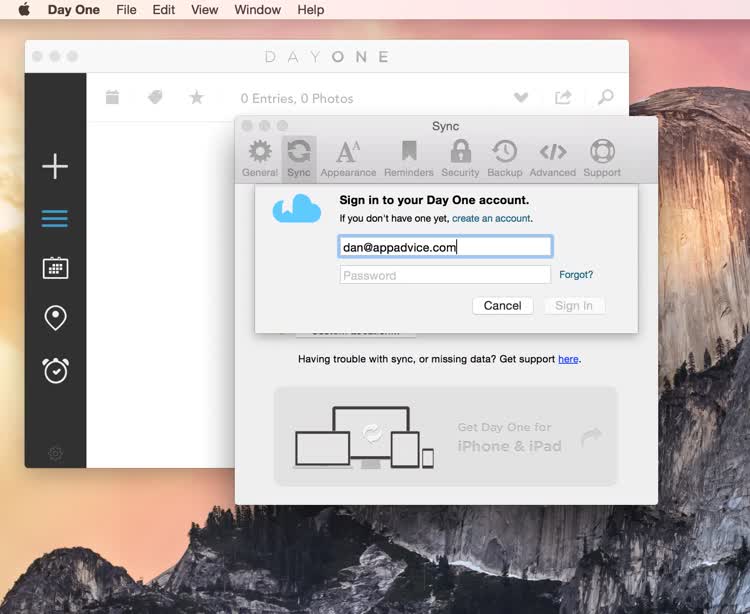
Task: Open Reminders preferences tab
Action: point(409,159)
